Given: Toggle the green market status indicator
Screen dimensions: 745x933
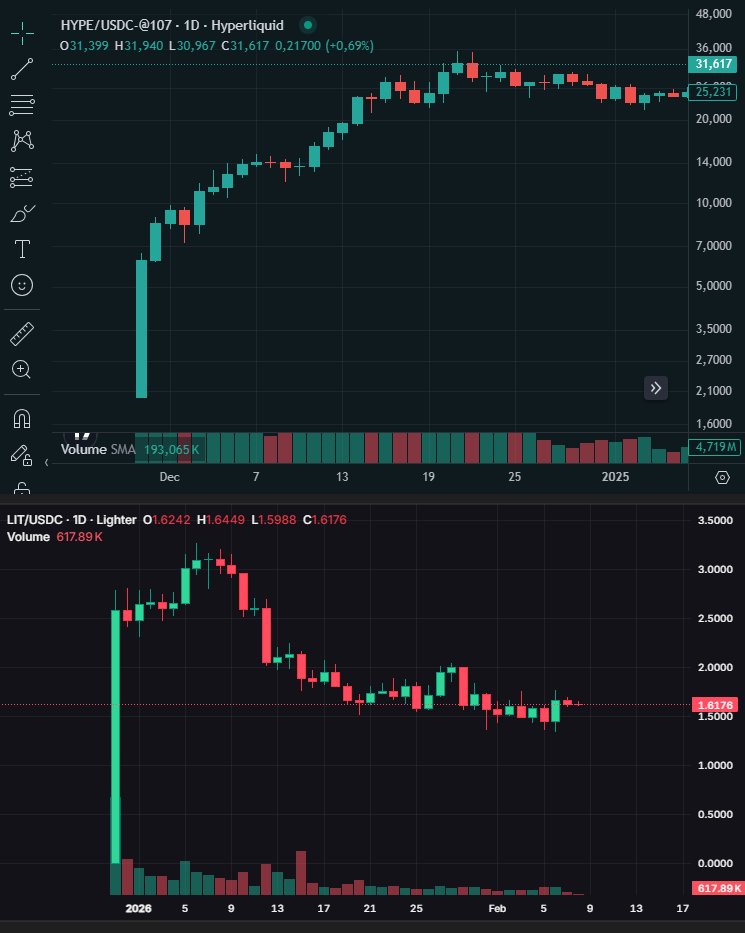Looking at the screenshot, I should click(x=308, y=24).
